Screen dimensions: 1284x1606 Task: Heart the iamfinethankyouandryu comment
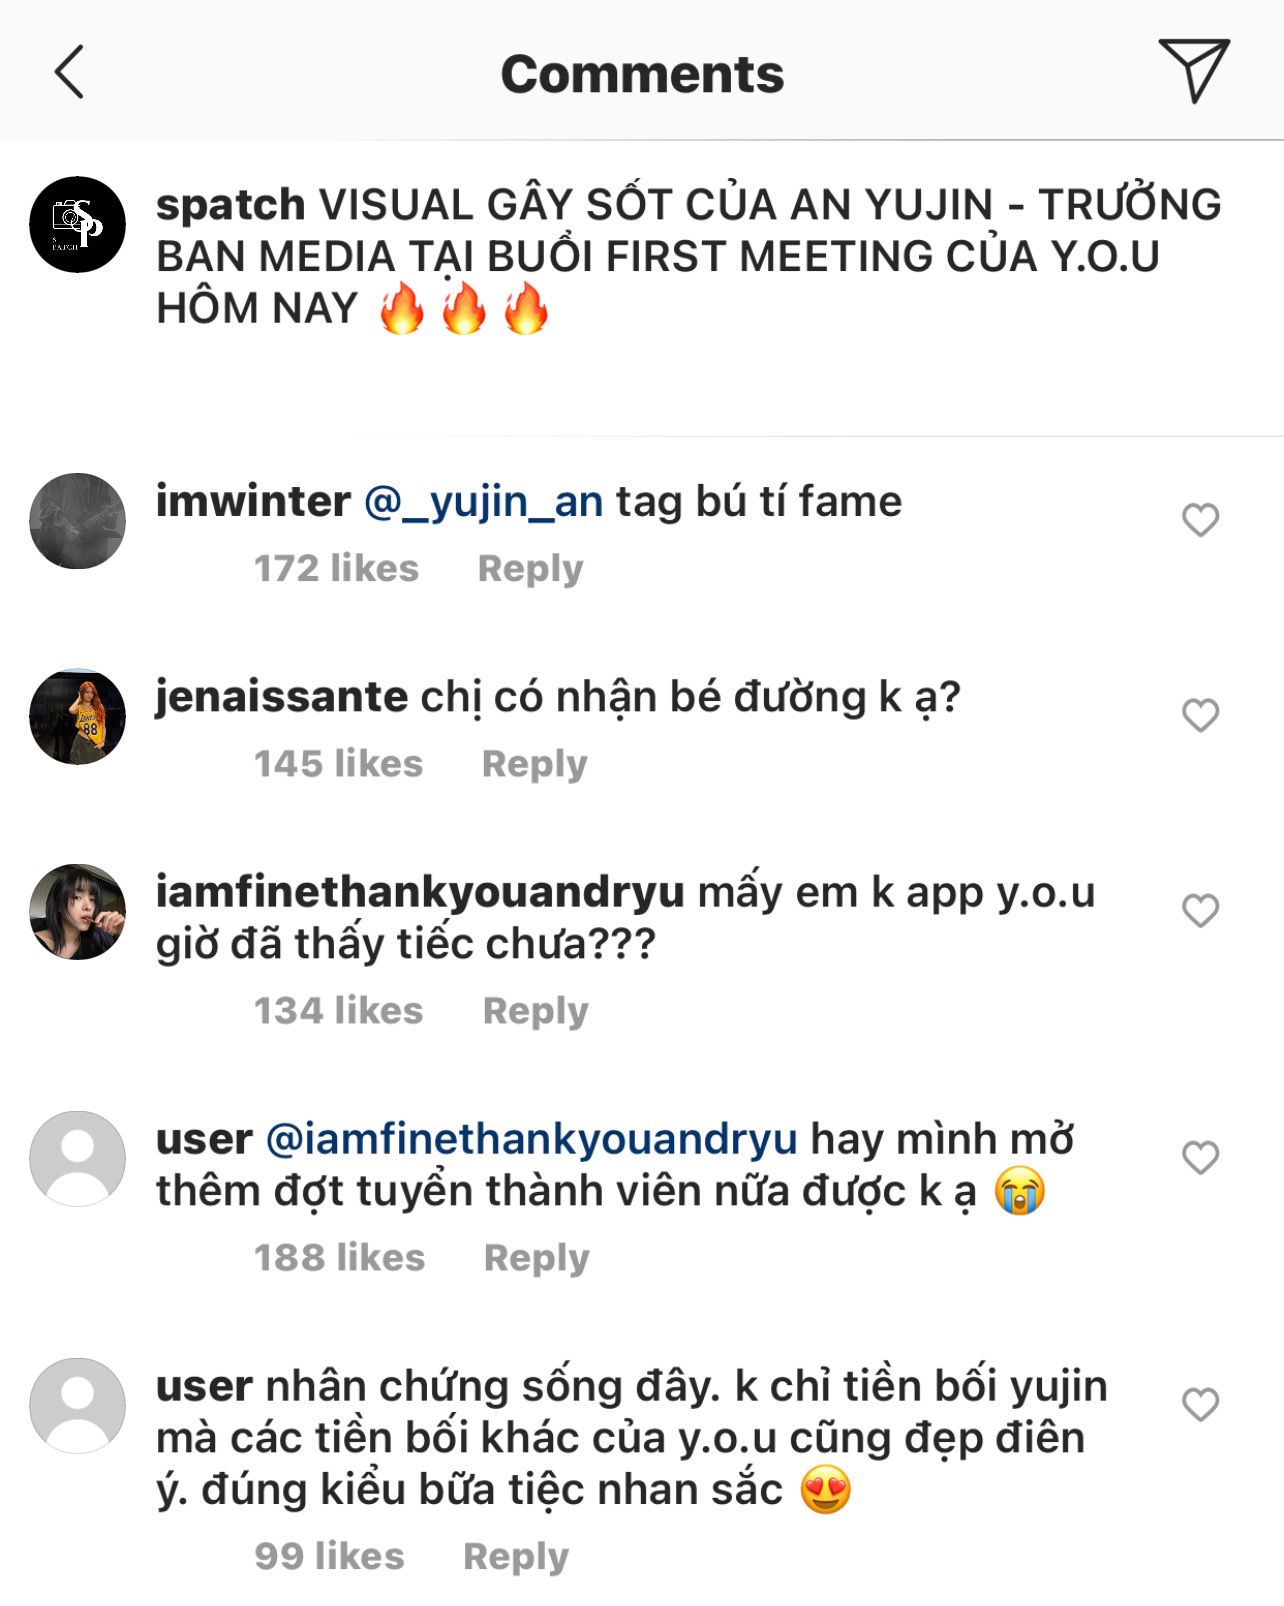(1200, 910)
